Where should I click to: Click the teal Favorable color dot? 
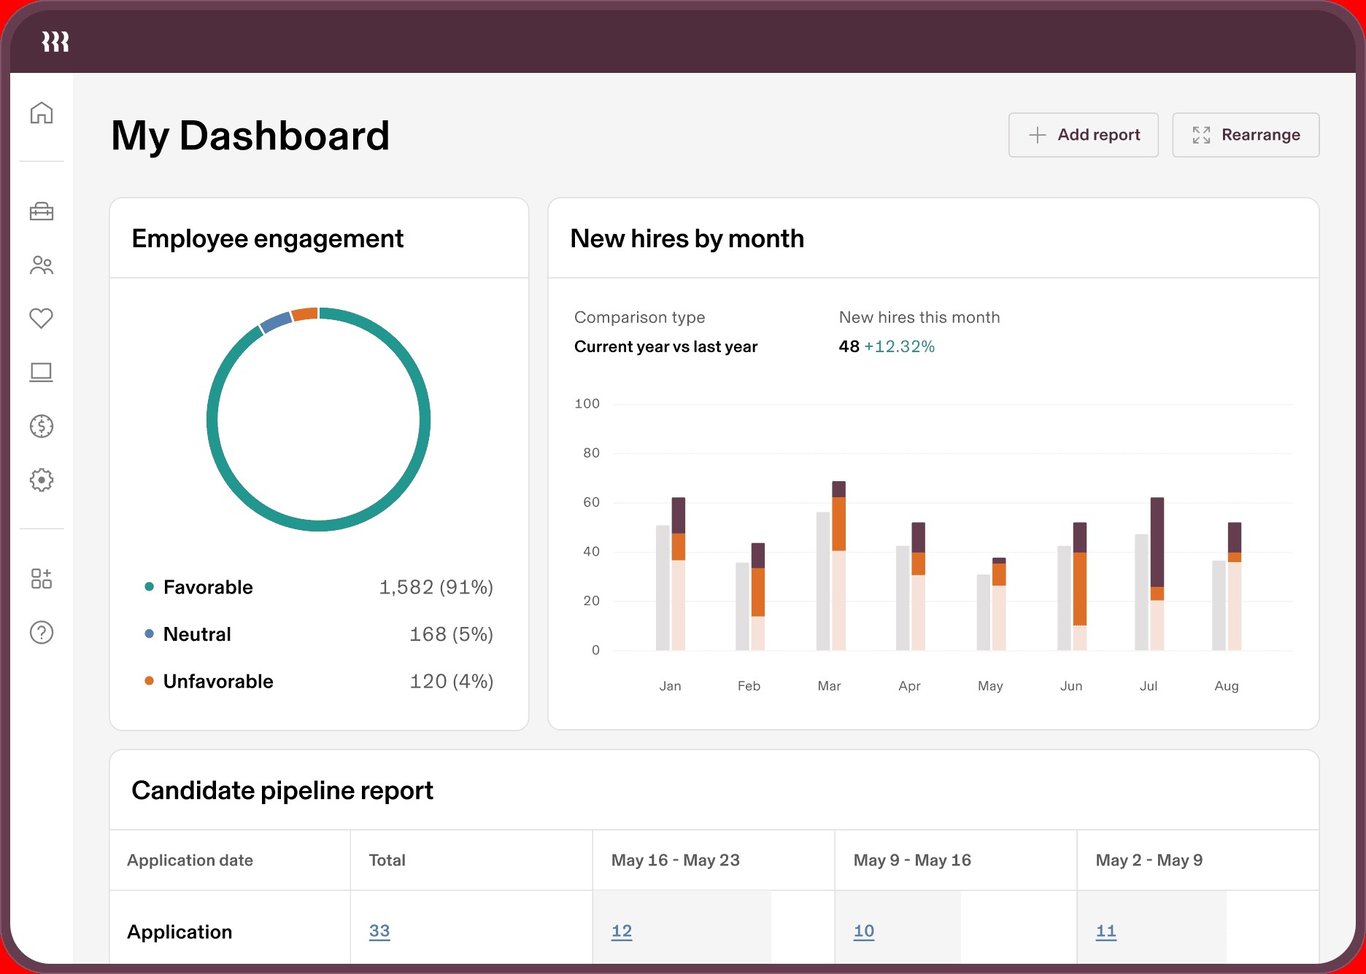pyautogui.click(x=150, y=587)
